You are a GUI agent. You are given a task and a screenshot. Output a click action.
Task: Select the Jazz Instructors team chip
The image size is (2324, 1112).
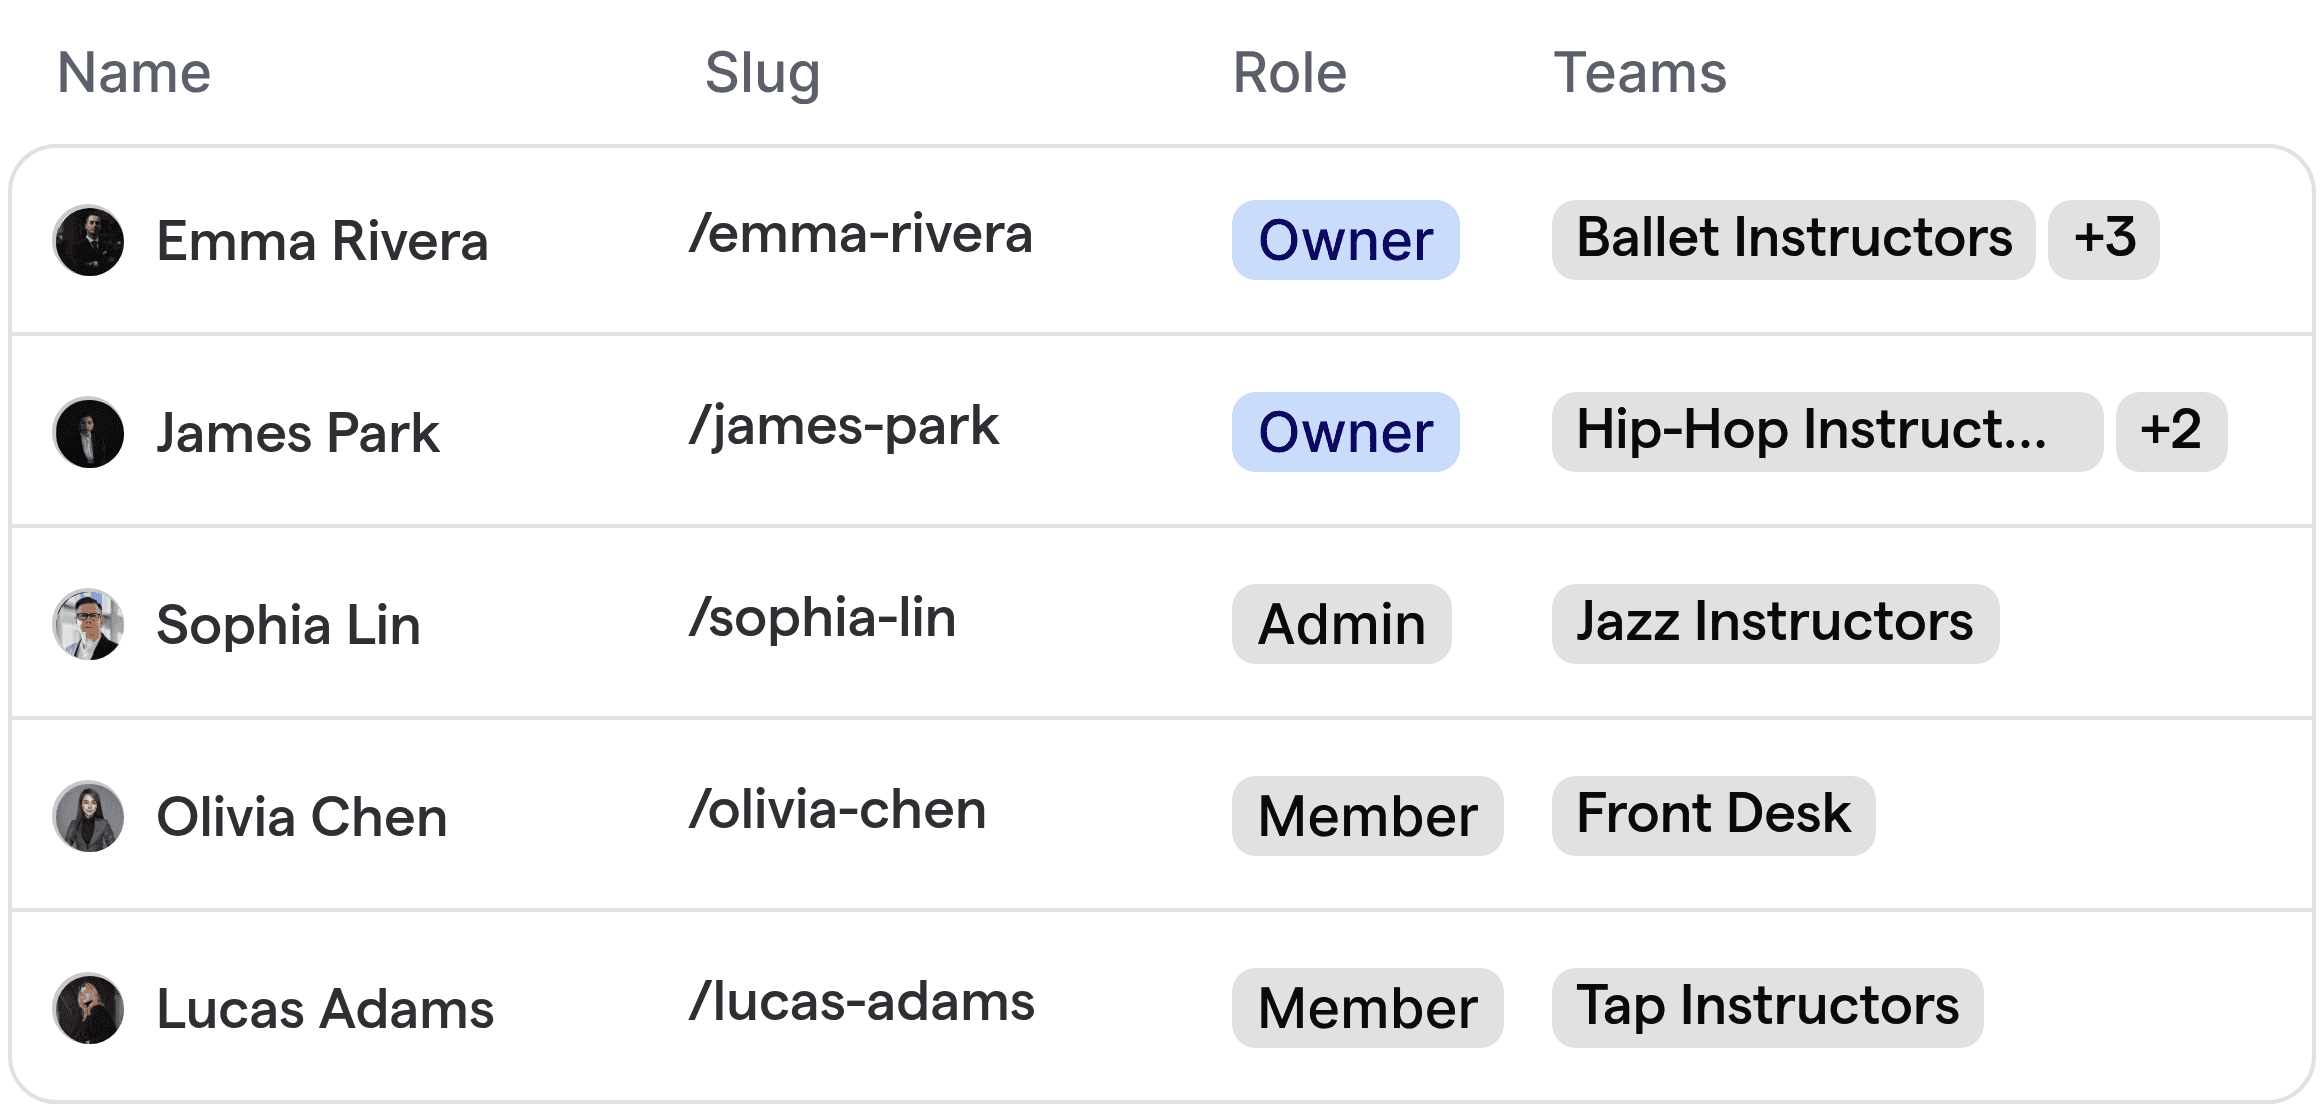click(x=1774, y=624)
